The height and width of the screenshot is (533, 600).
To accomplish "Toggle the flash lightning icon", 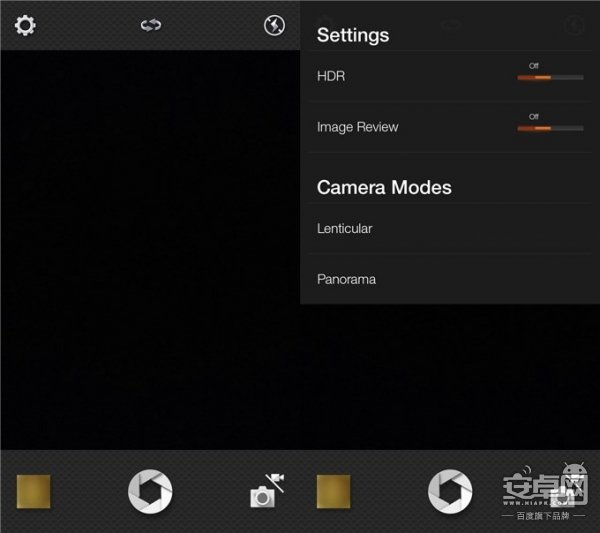I will (274, 25).
